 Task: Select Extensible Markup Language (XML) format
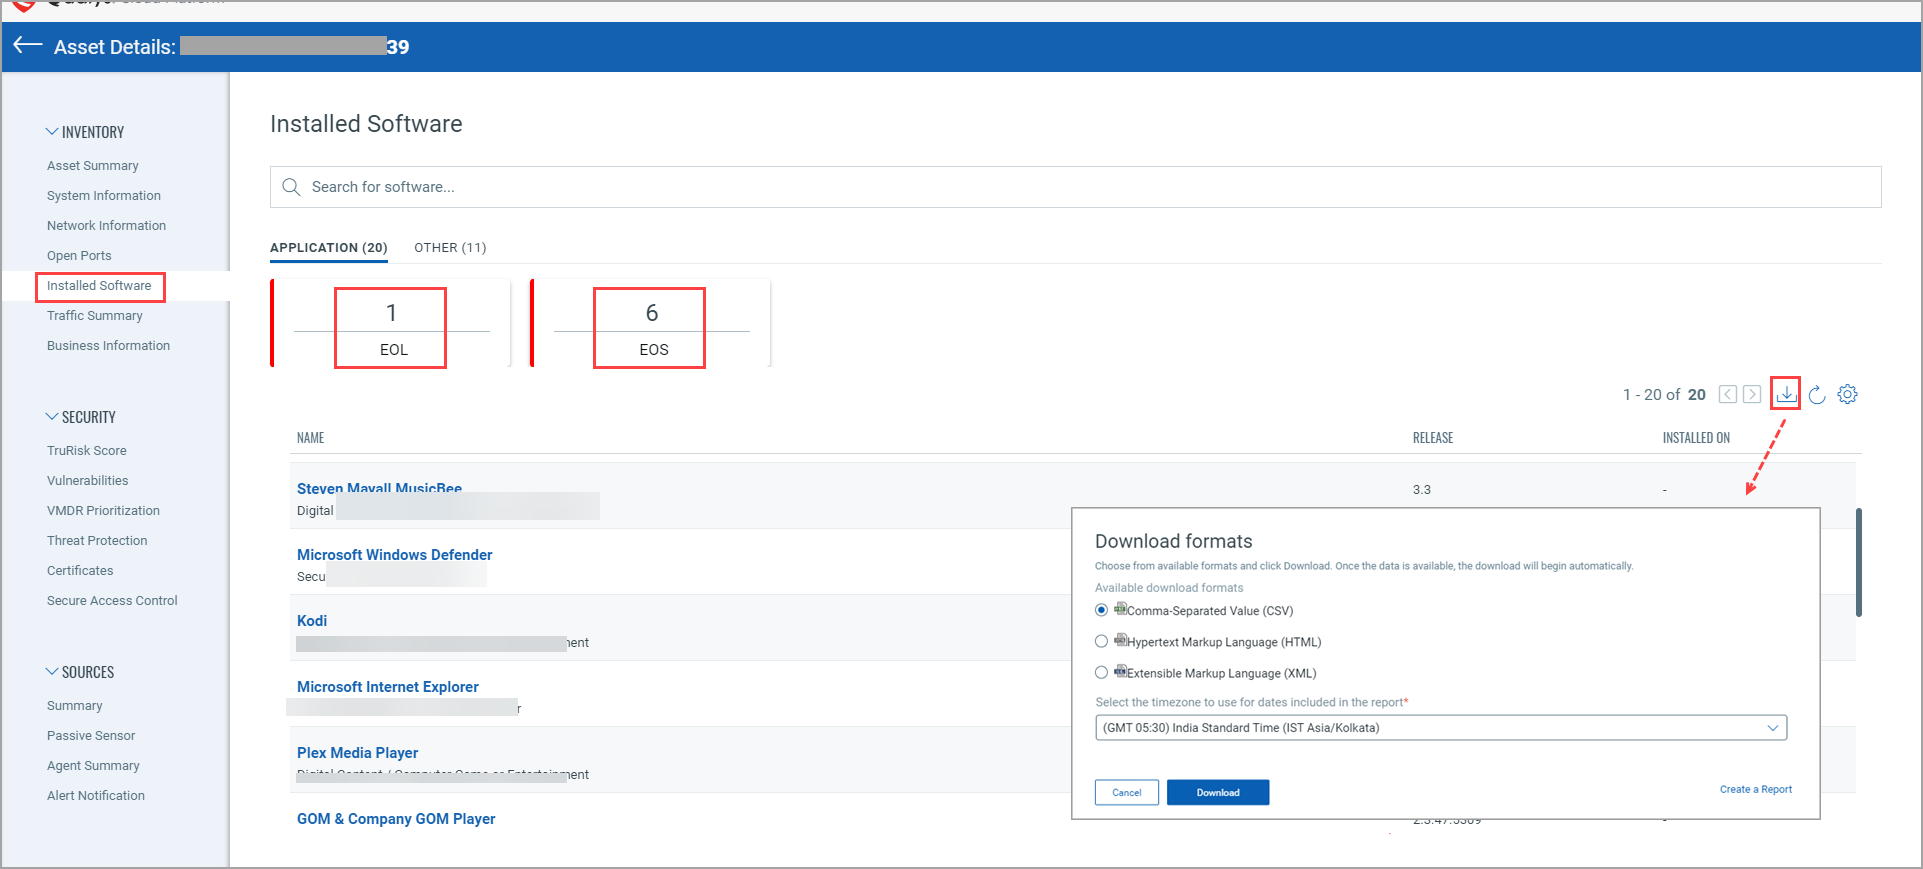1101,672
